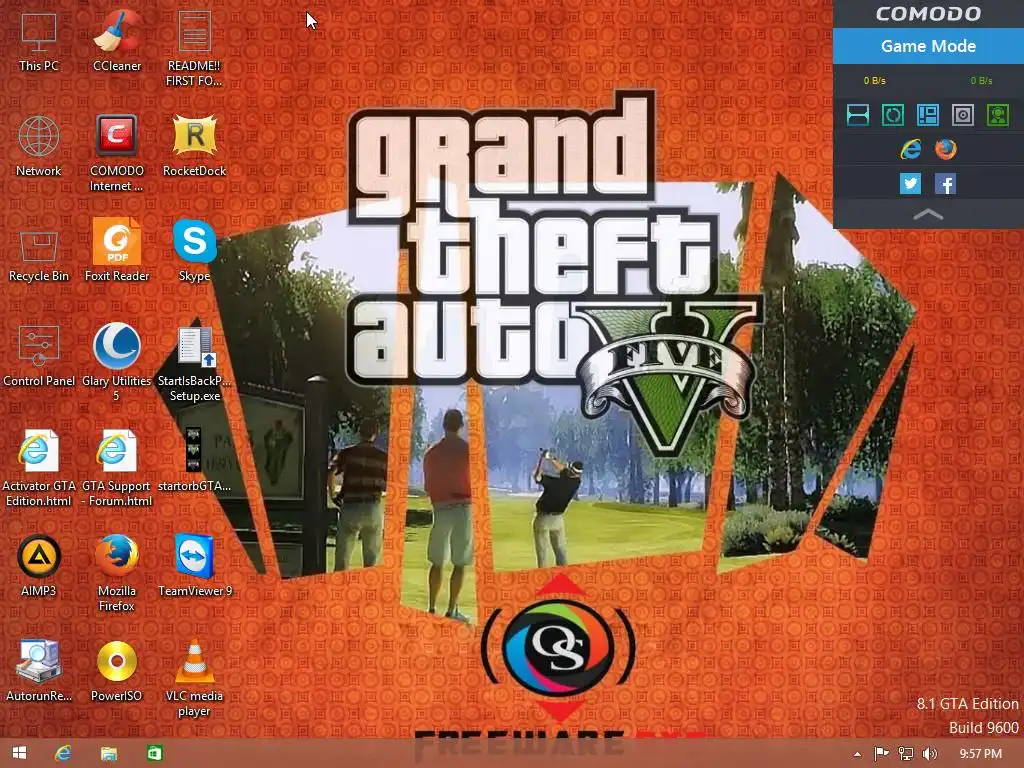
Task: Open Foxit Reader shortcut
Action: coord(116,251)
